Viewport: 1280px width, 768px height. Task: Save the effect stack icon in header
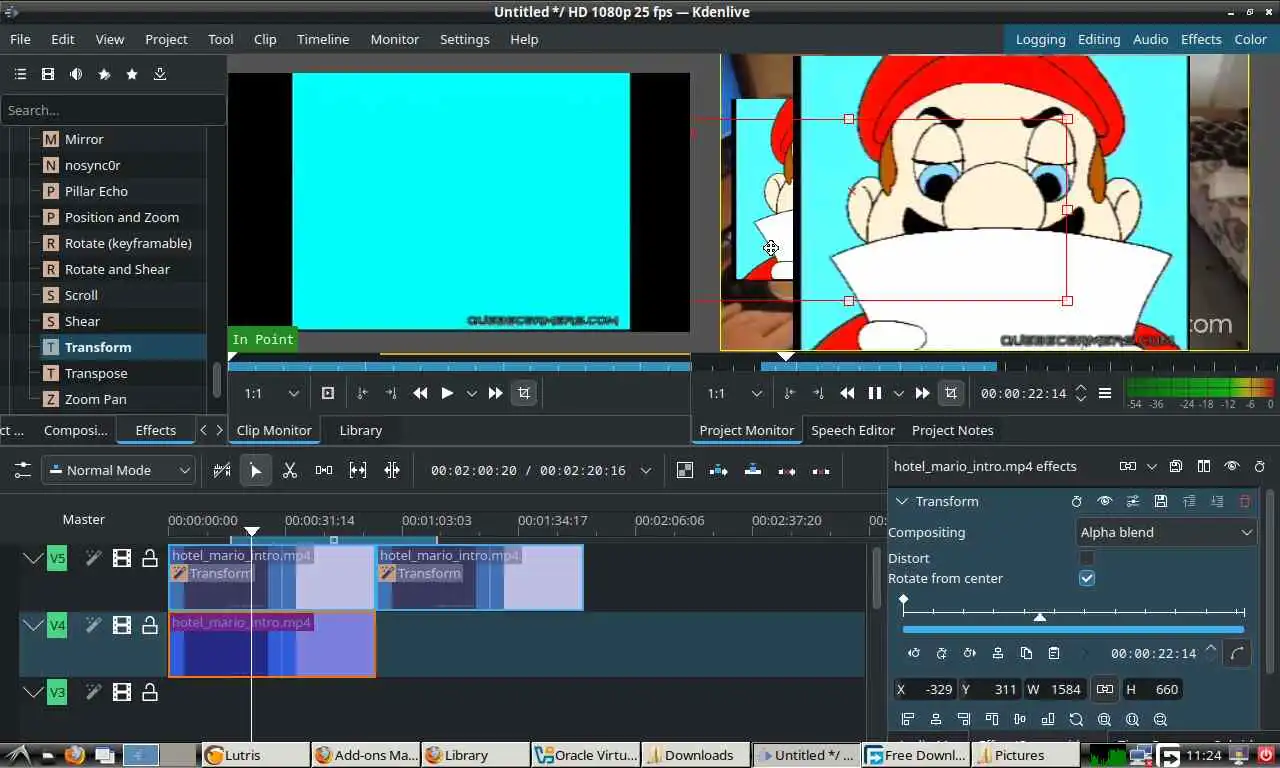coord(1176,466)
